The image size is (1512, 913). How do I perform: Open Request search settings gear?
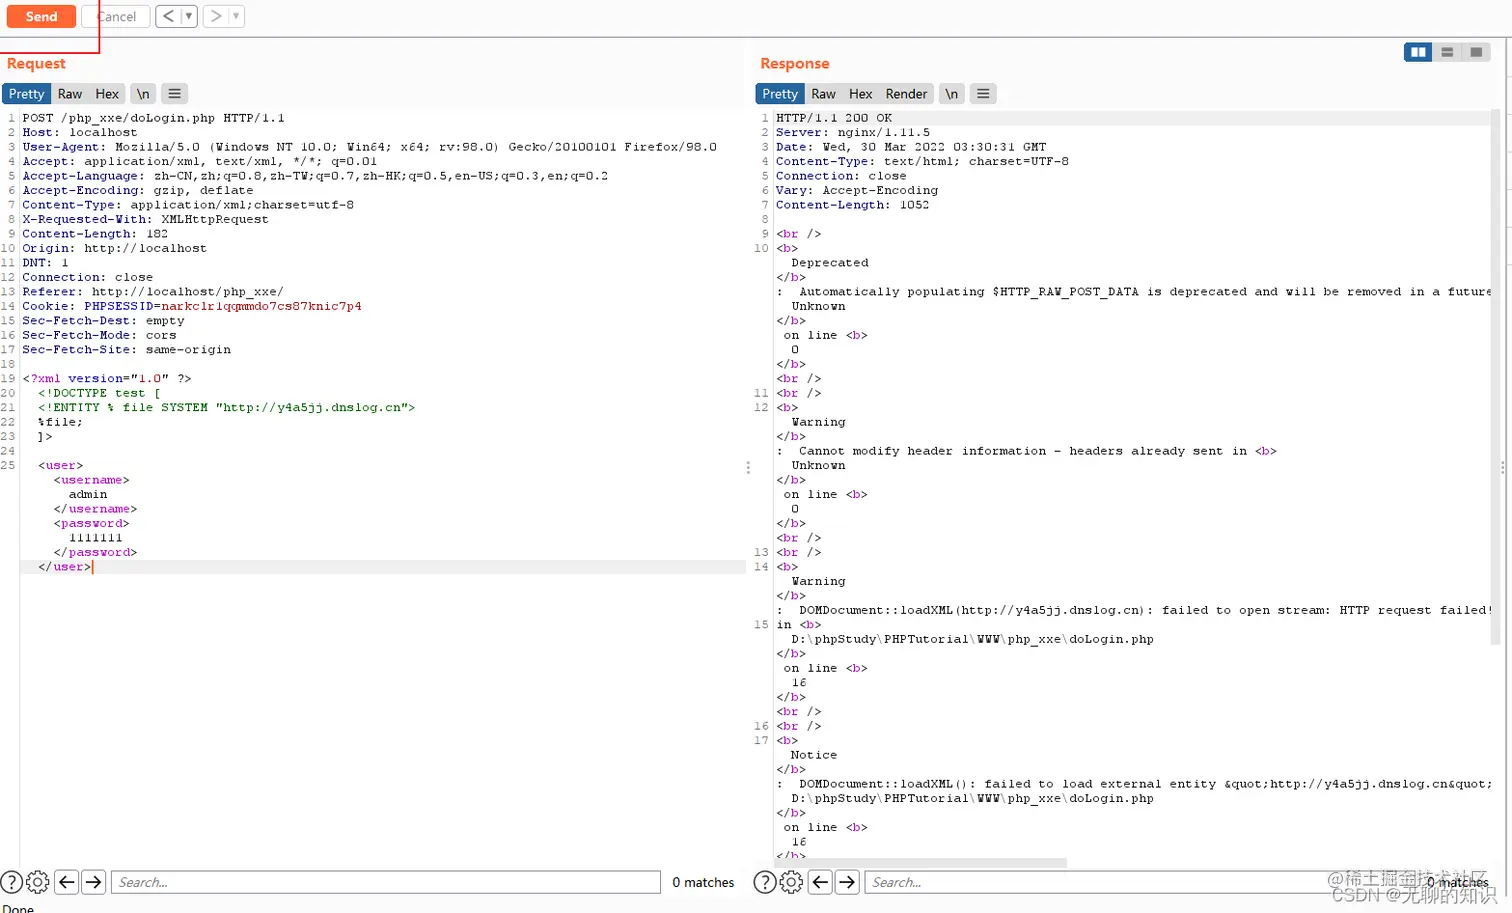[38, 882]
